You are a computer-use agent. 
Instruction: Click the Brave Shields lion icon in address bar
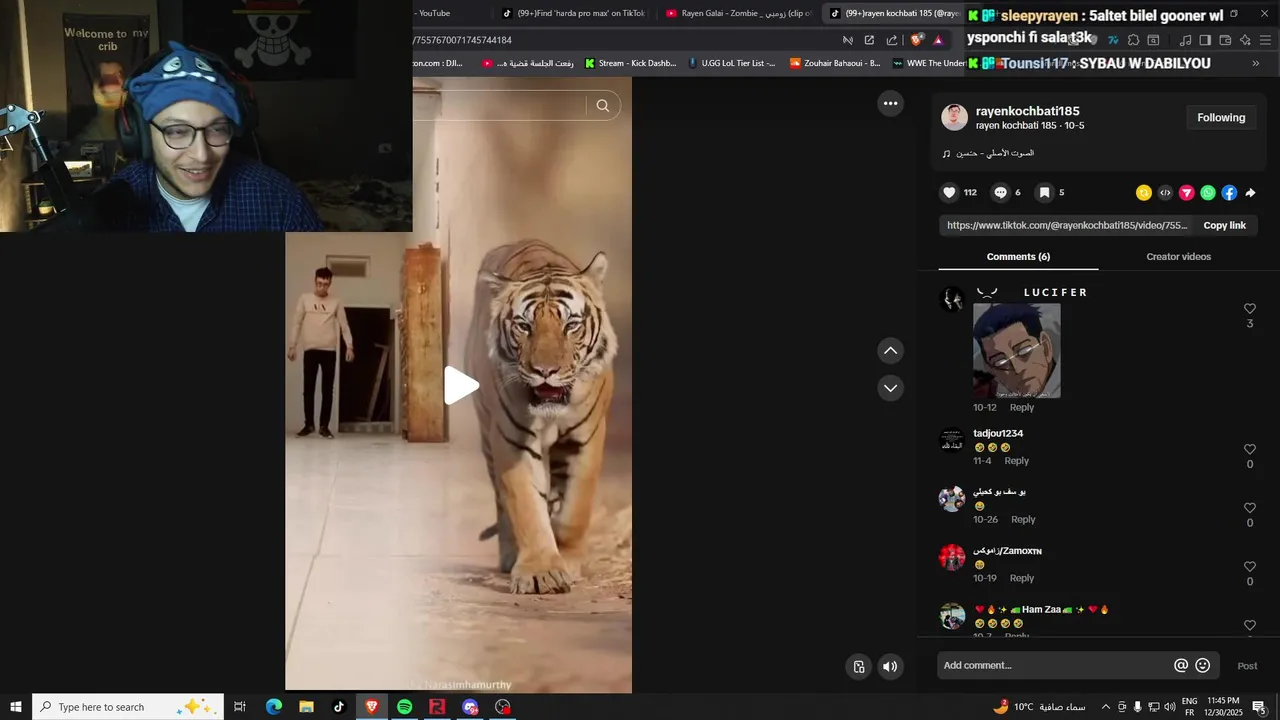[x=917, y=40]
